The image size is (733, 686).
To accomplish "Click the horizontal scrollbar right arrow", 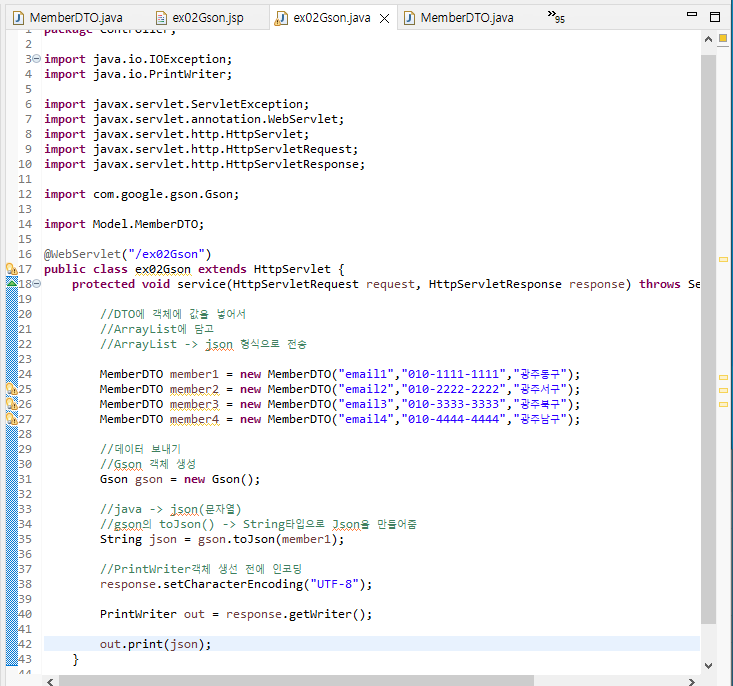I will [x=691, y=681].
